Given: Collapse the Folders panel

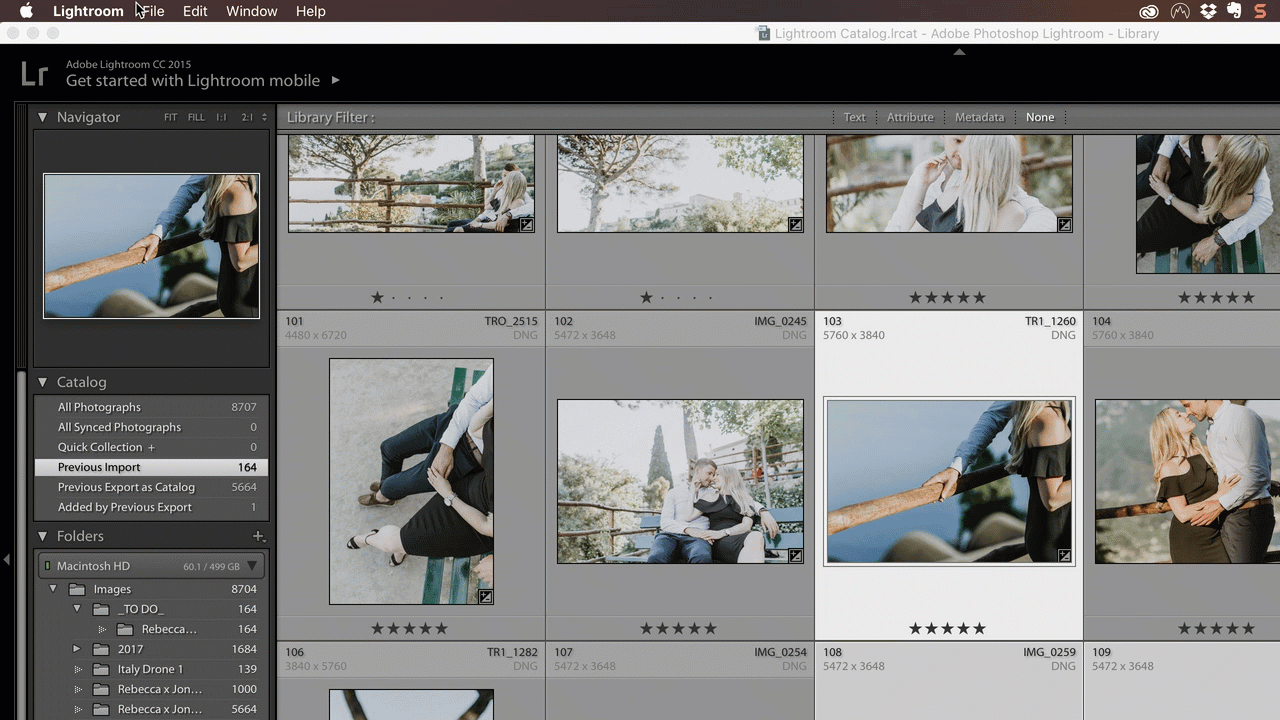Looking at the screenshot, I should point(43,536).
